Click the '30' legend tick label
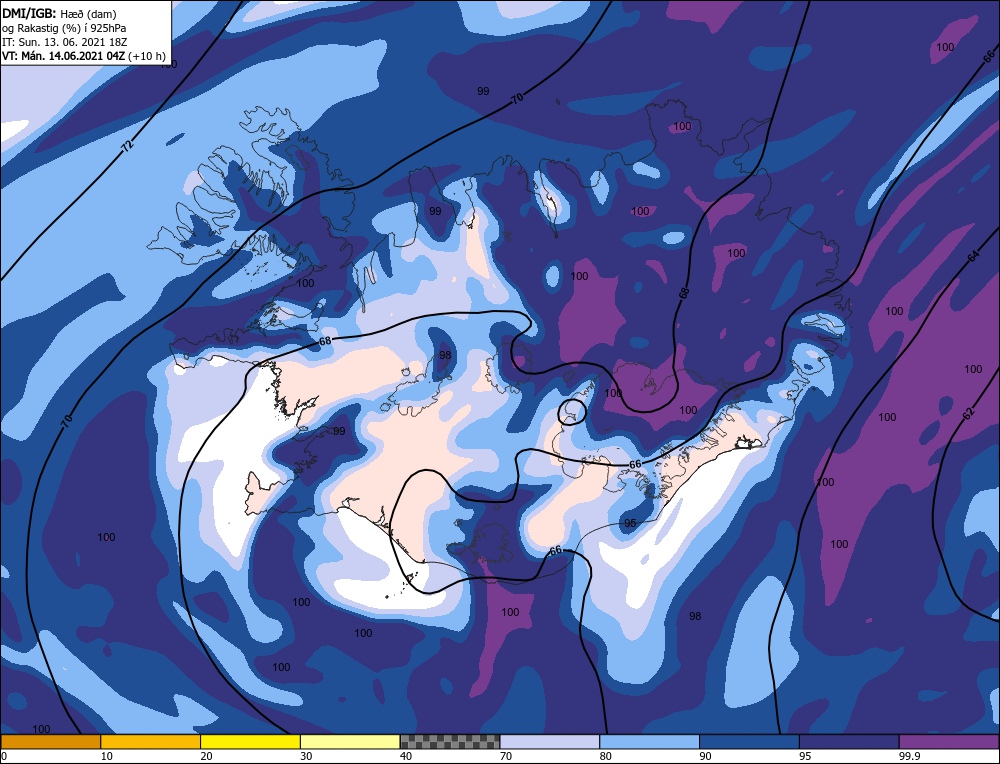Image resolution: width=1000 pixels, height=764 pixels. coord(306,756)
